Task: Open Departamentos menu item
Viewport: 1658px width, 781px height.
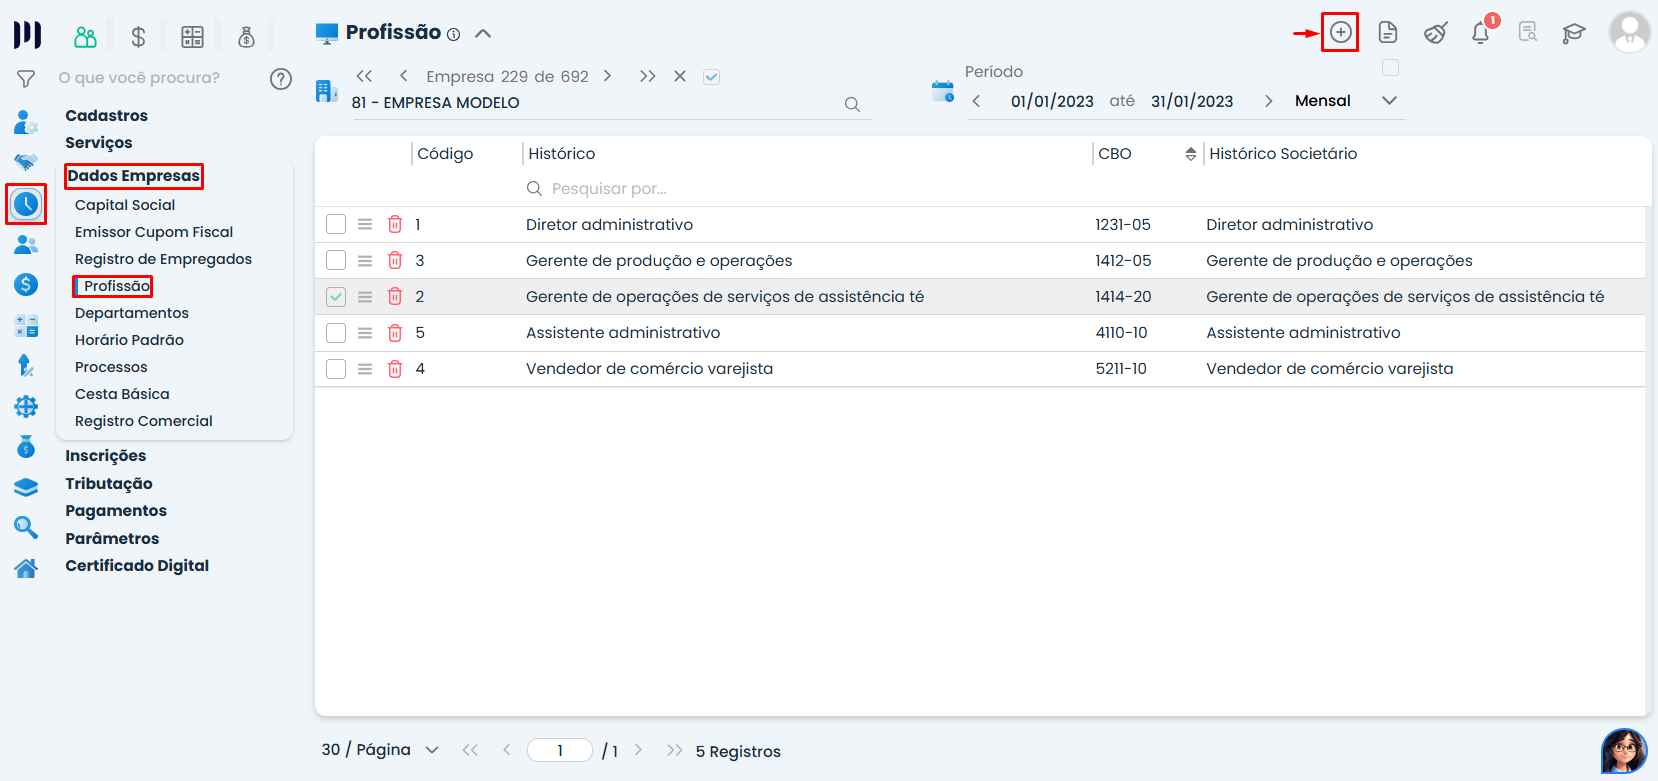Action: tap(132, 313)
